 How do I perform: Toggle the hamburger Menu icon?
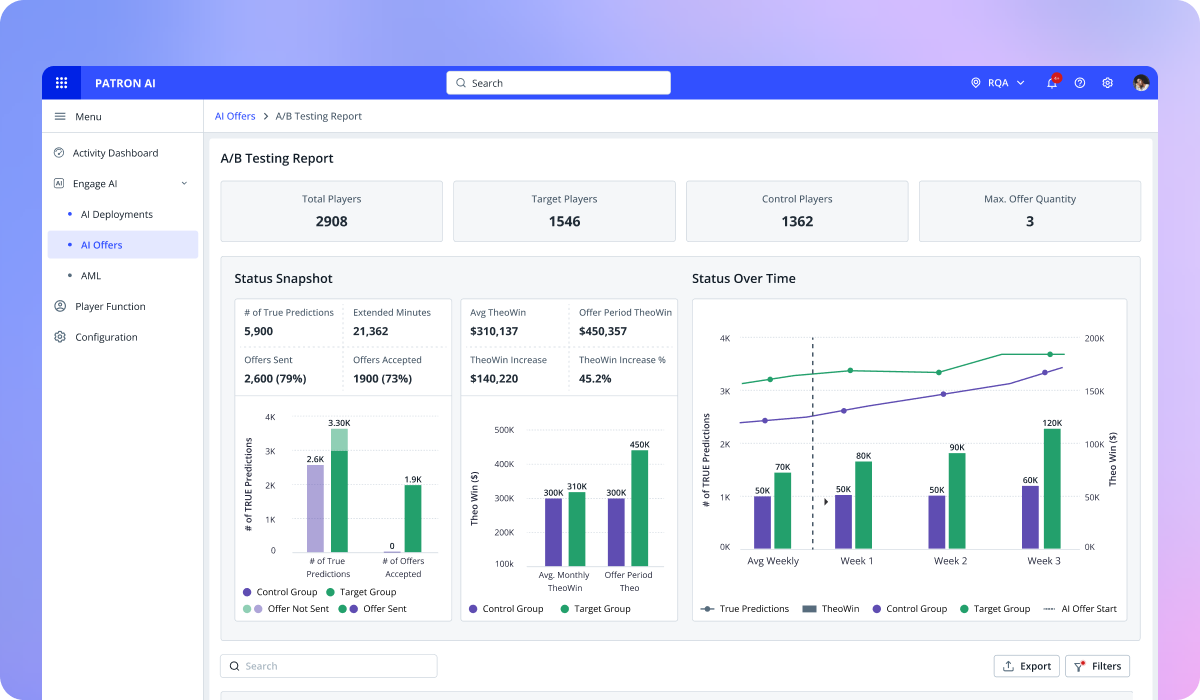(x=60, y=117)
